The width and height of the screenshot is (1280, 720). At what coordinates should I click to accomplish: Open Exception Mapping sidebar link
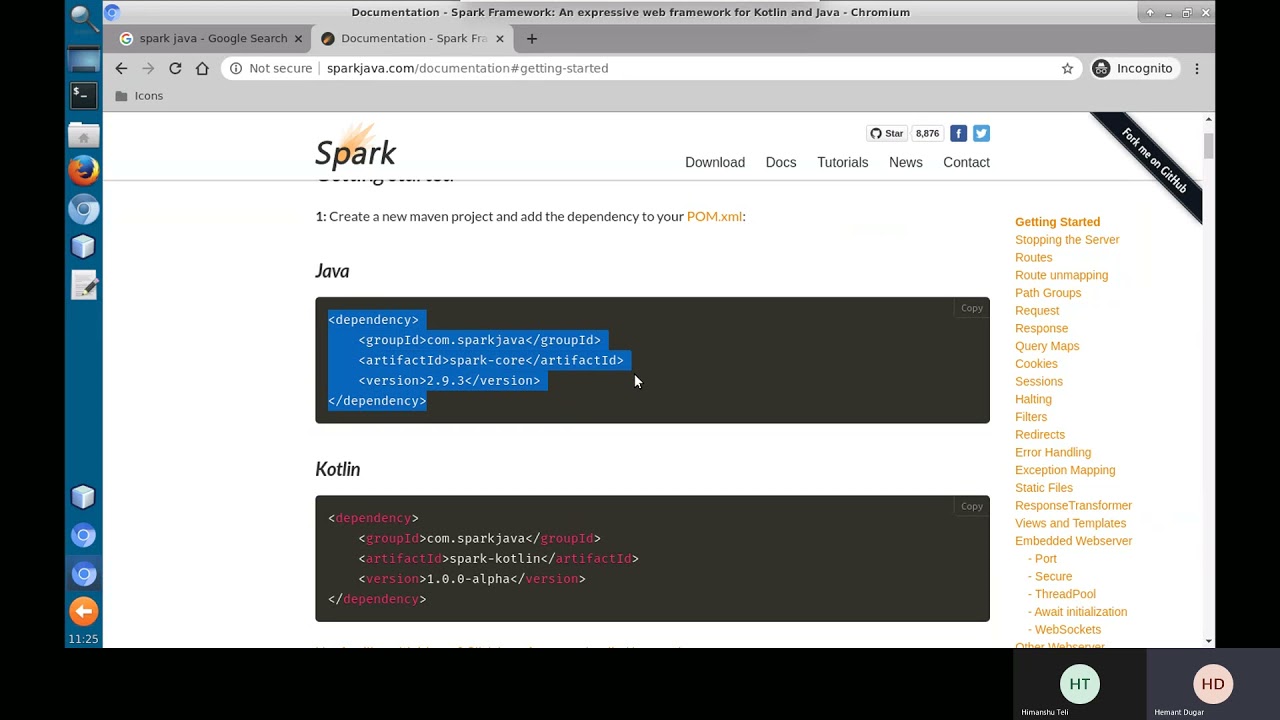pos(1065,470)
